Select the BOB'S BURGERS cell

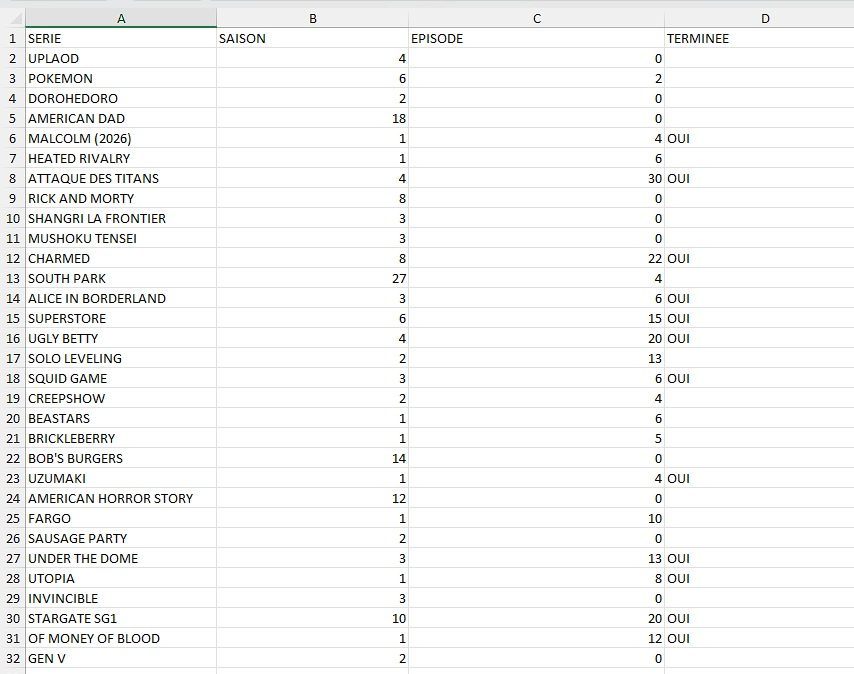tap(121, 458)
